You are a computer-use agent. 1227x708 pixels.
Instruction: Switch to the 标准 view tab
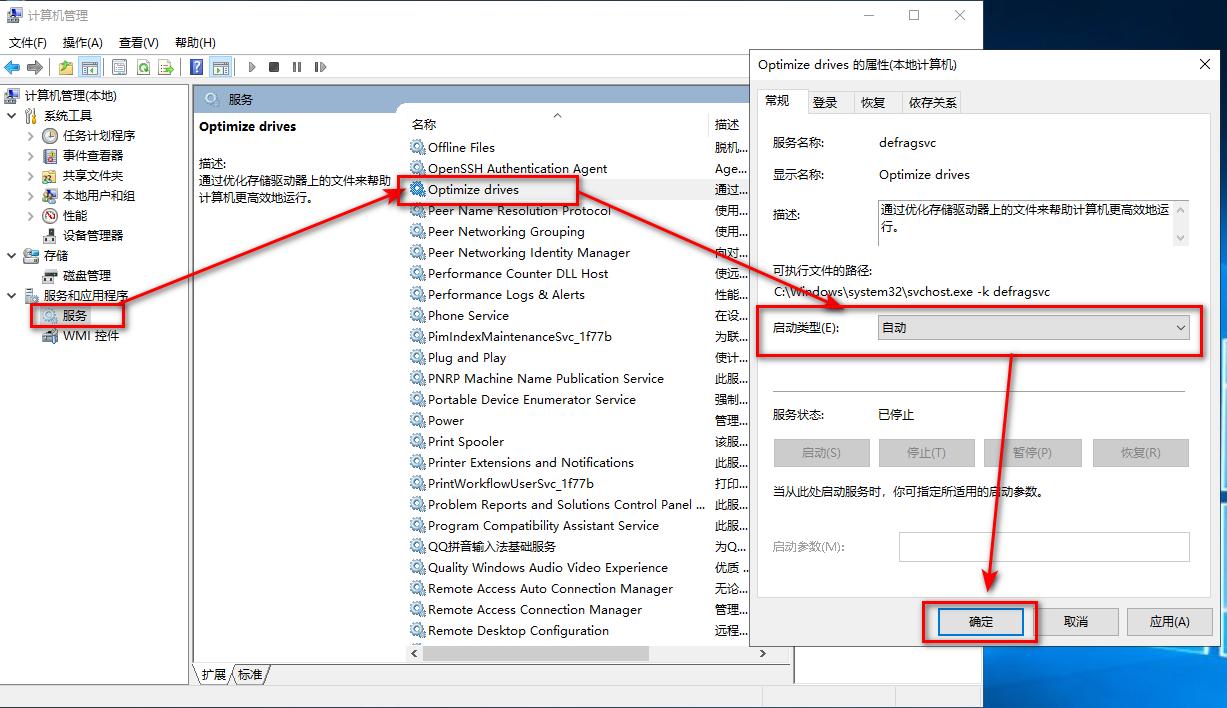pos(250,675)
